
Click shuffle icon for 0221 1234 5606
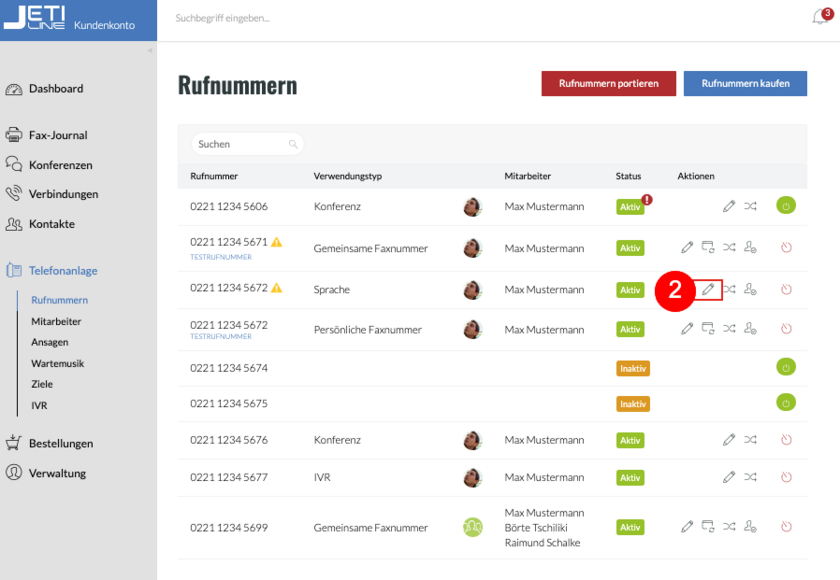coord(751,206)
